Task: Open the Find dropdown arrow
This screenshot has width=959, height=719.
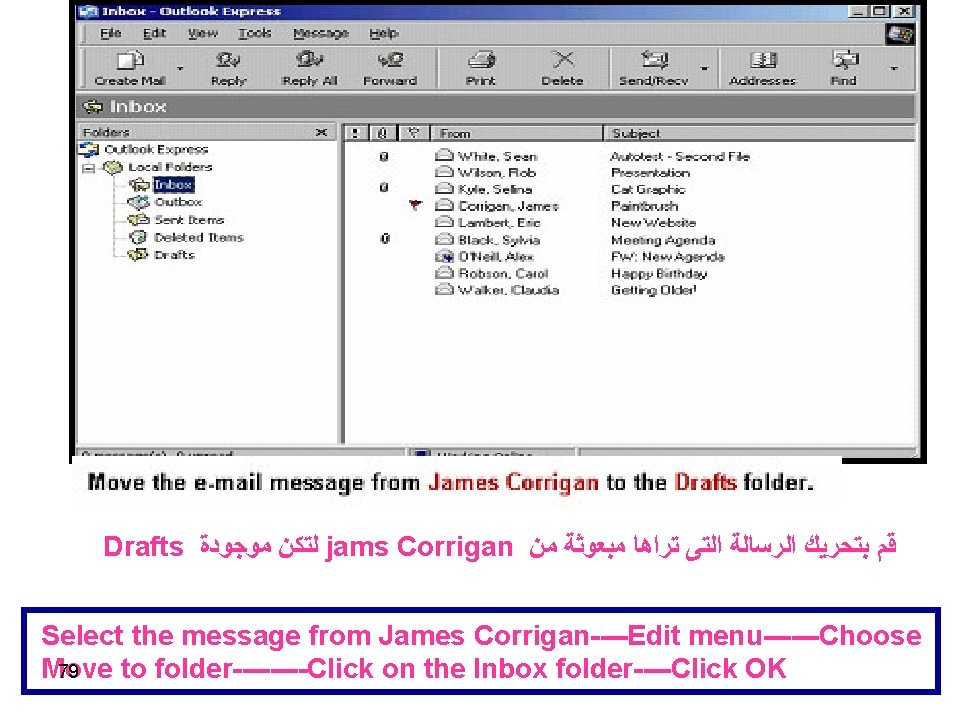Action: click(x=894, y=68)
